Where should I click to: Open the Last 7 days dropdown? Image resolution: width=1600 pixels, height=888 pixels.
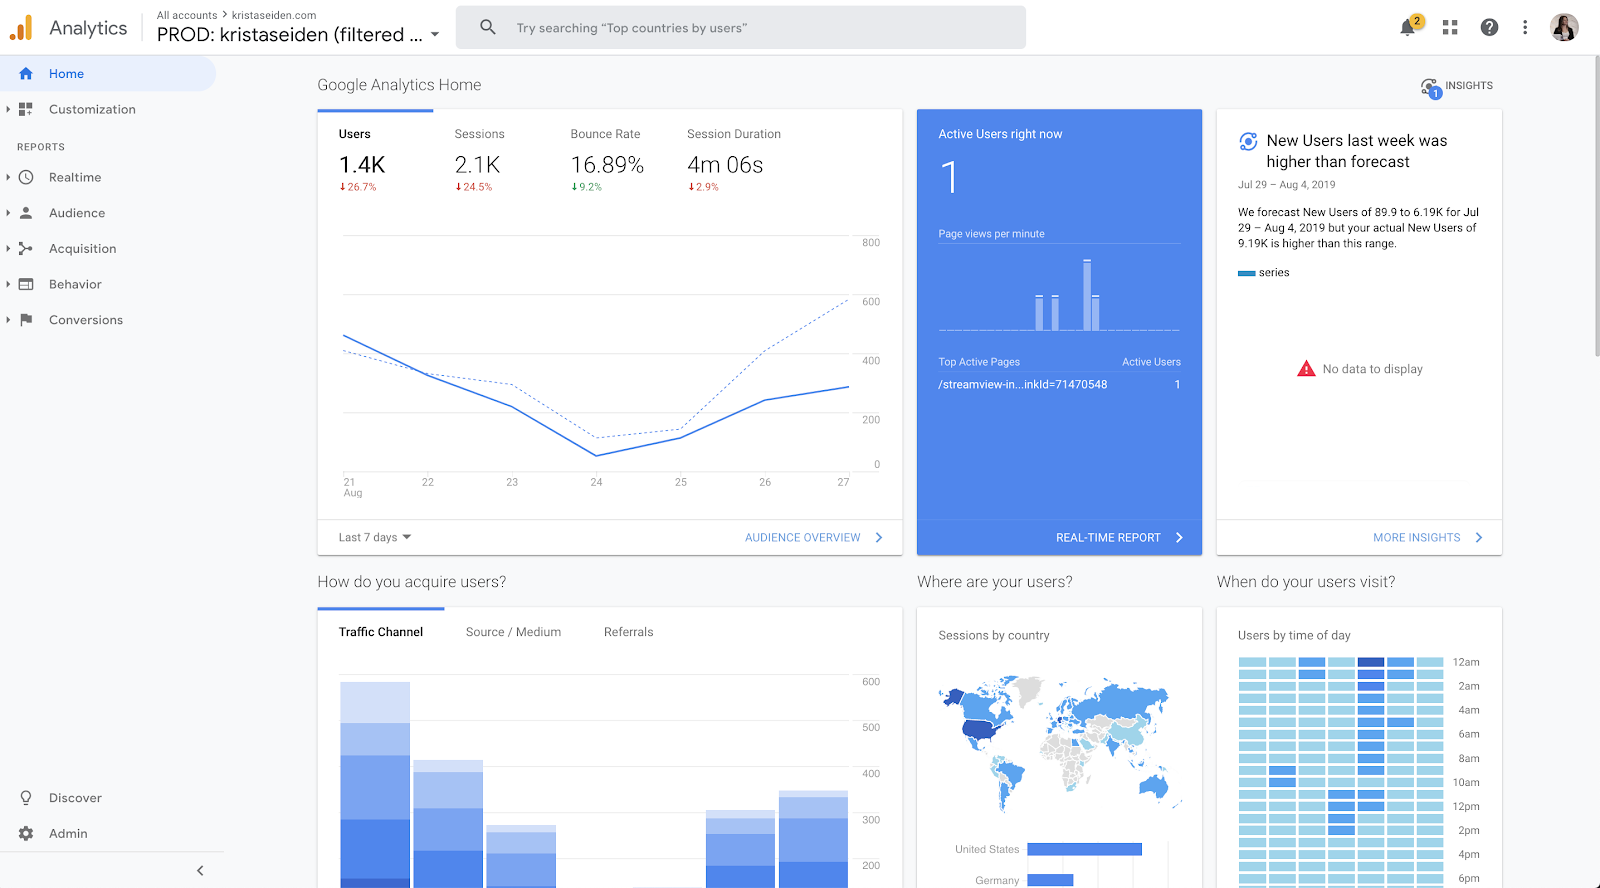(x=375, y=537)
